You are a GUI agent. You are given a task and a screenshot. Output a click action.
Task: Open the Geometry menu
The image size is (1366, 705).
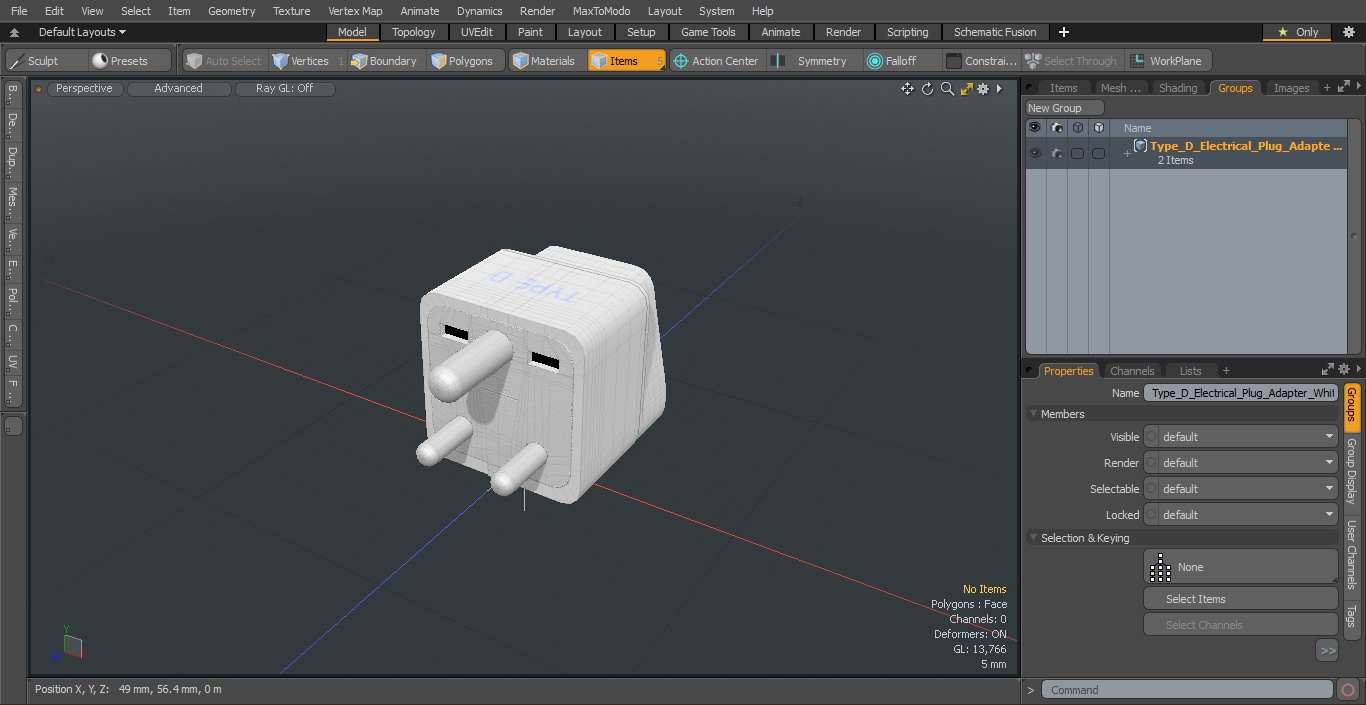231,11
